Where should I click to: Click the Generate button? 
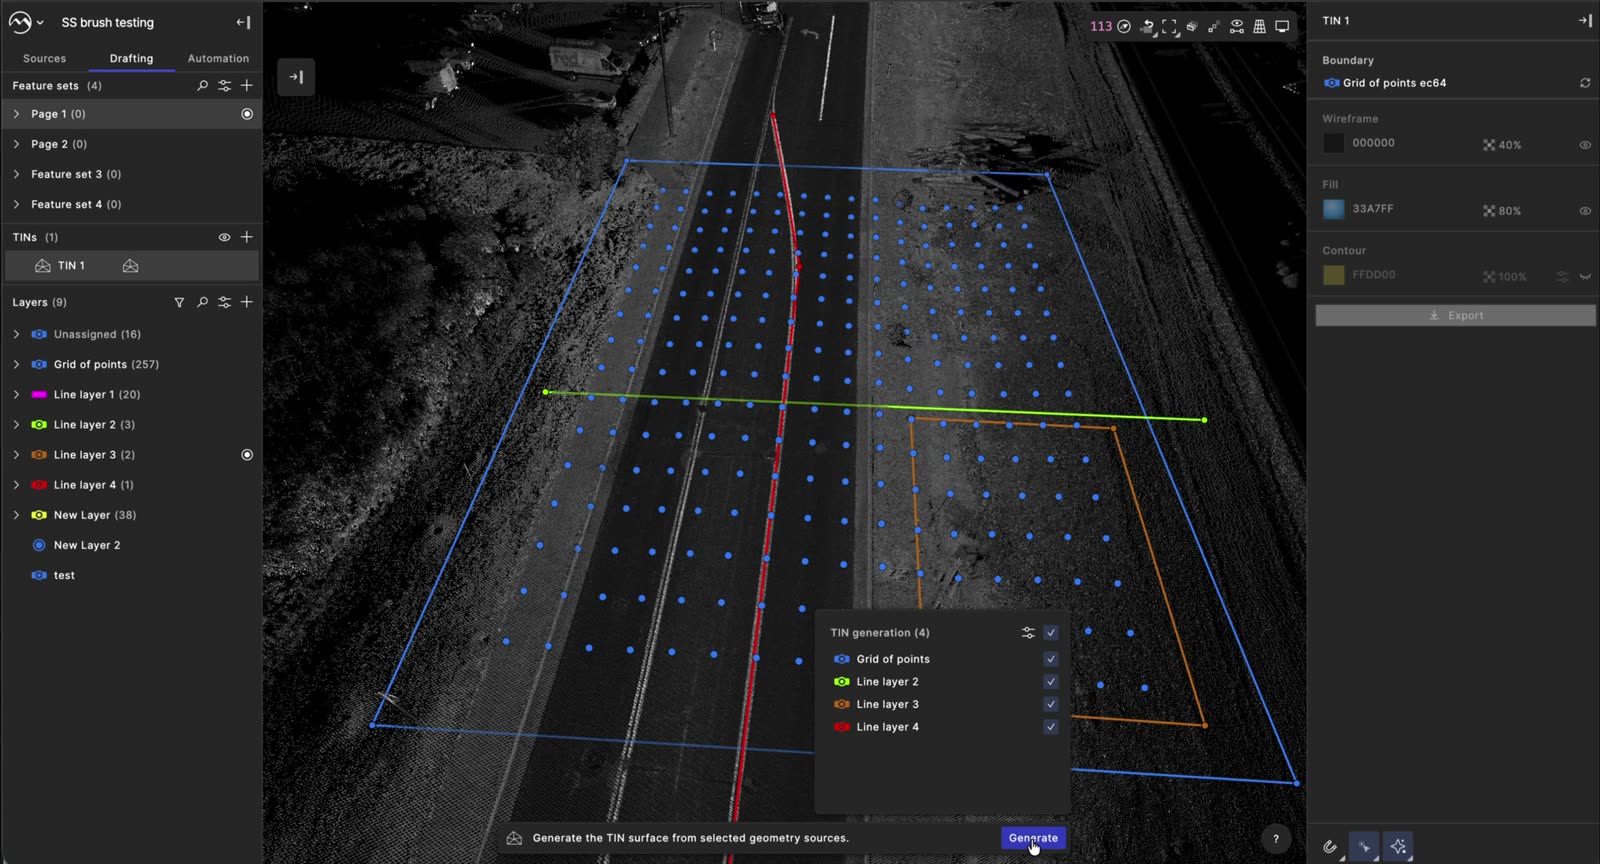tap(1033, 838)
